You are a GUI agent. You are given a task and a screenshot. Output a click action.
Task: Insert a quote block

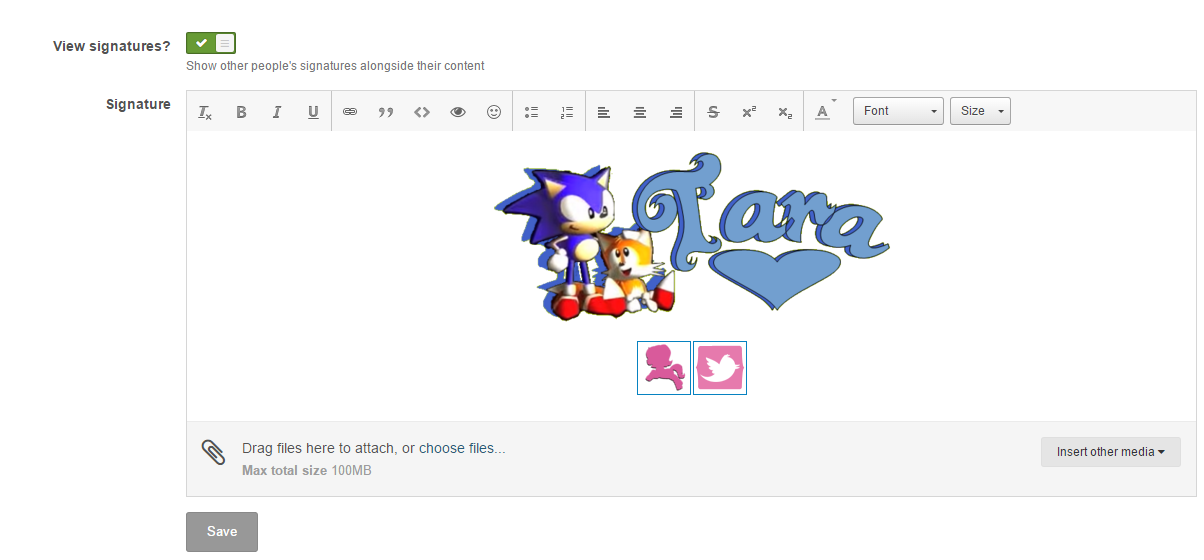(x=386, y=112)
